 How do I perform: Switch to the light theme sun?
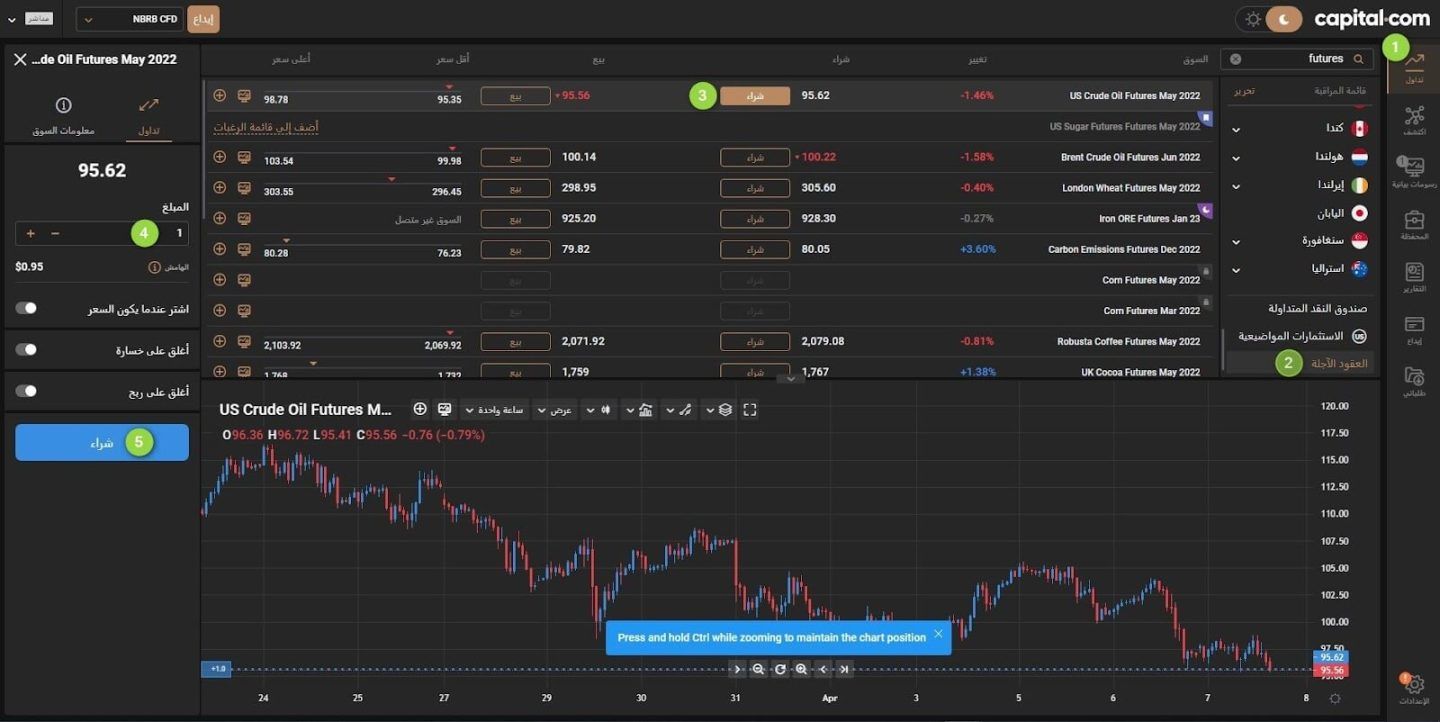pos(1252,19)
